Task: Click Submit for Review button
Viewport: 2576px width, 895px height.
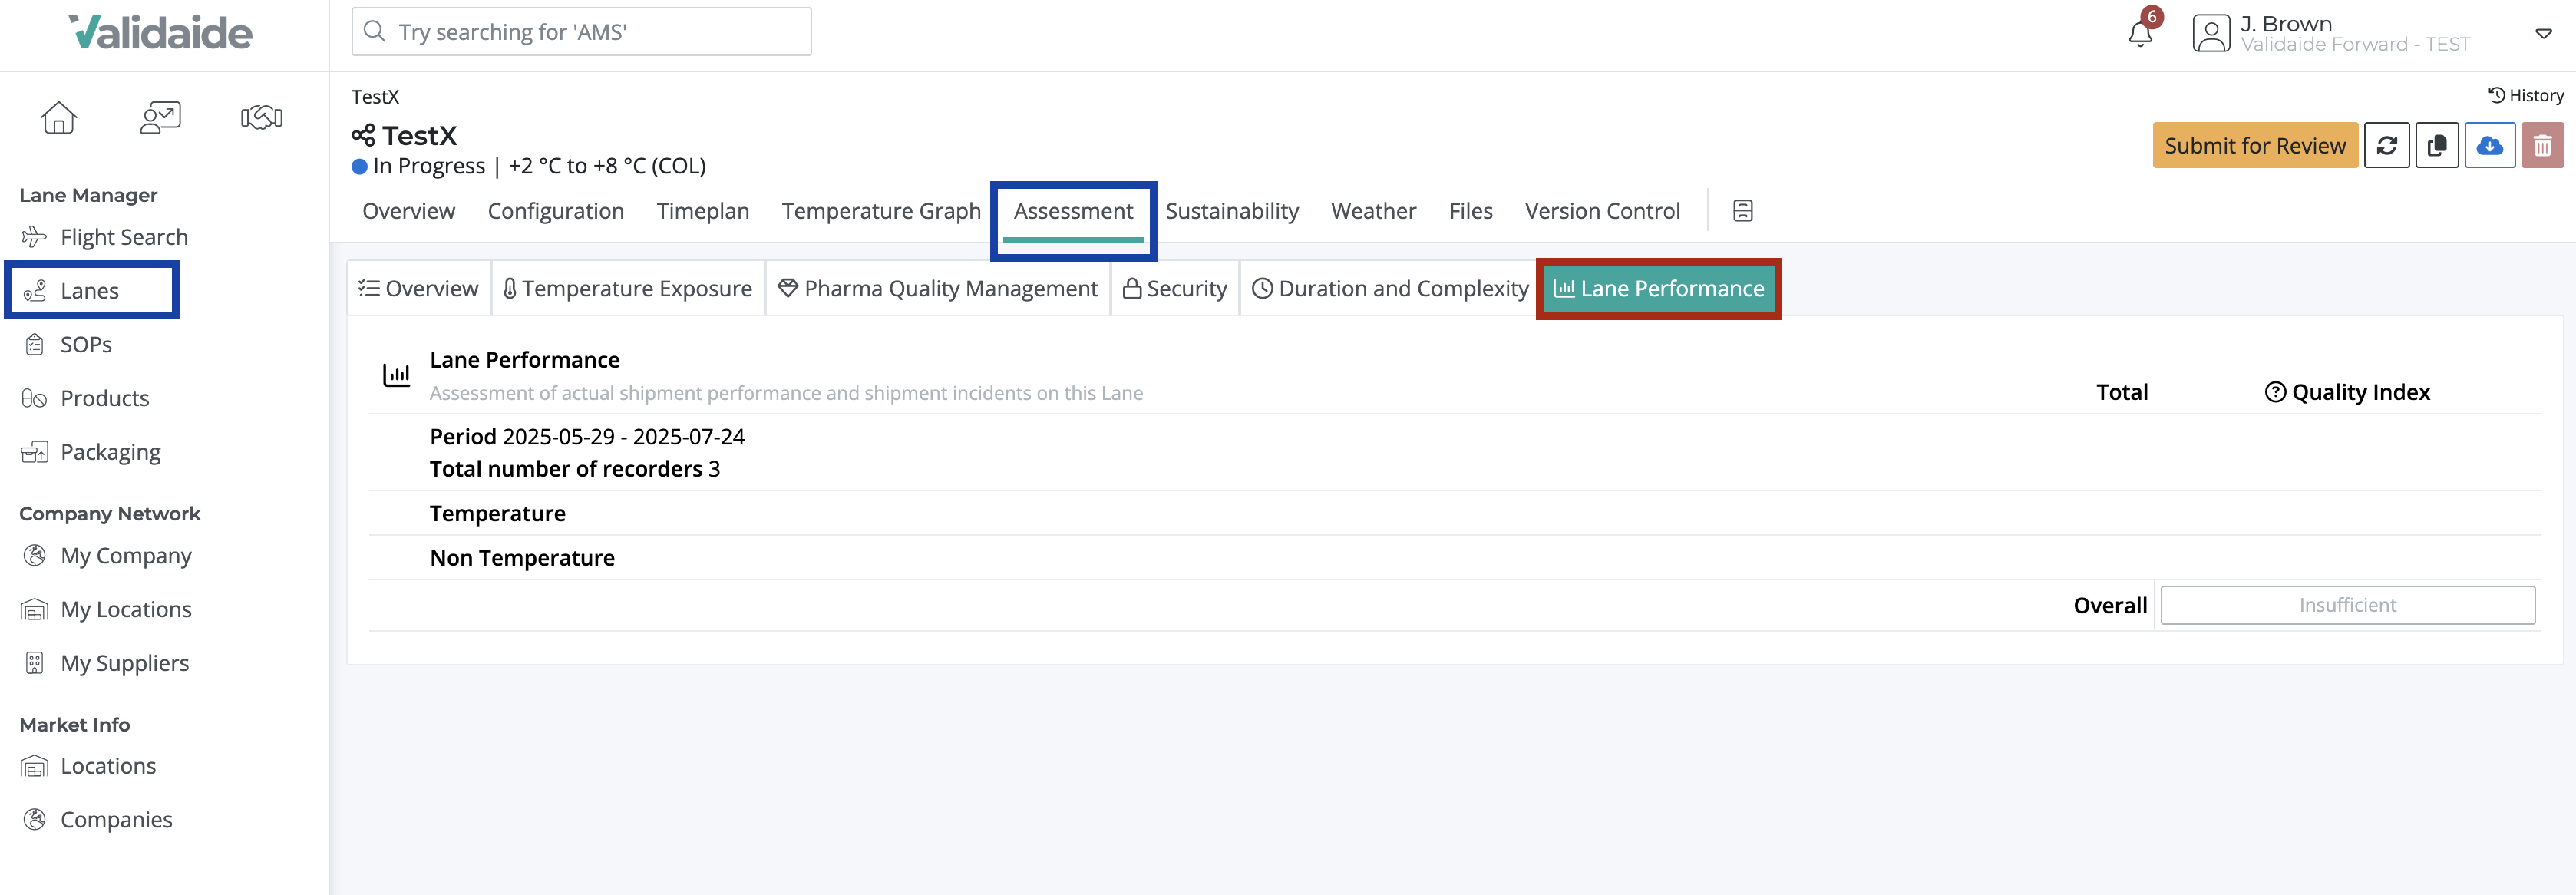Action: point(2255,146)
